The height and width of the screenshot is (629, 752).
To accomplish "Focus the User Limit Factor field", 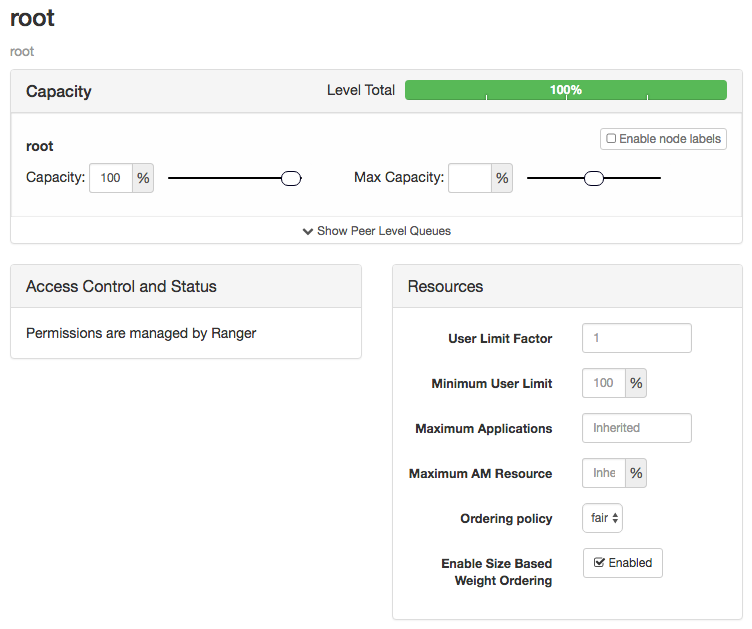I will click(636, 338).
